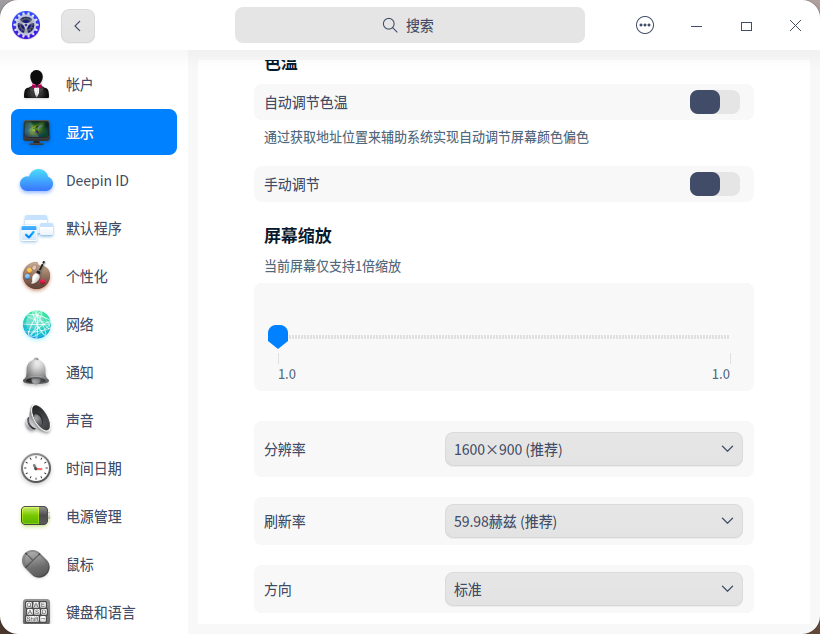Expand the 刷新率 refresh rate dropdown
This screenshot has height=634, width=820.
pyautogui.click(x=593, y=521)
